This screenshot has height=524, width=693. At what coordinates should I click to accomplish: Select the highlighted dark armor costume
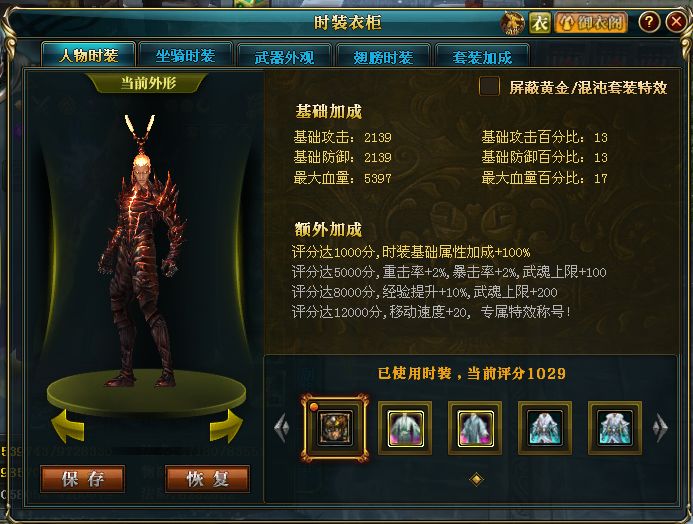[x=335, y=428]
